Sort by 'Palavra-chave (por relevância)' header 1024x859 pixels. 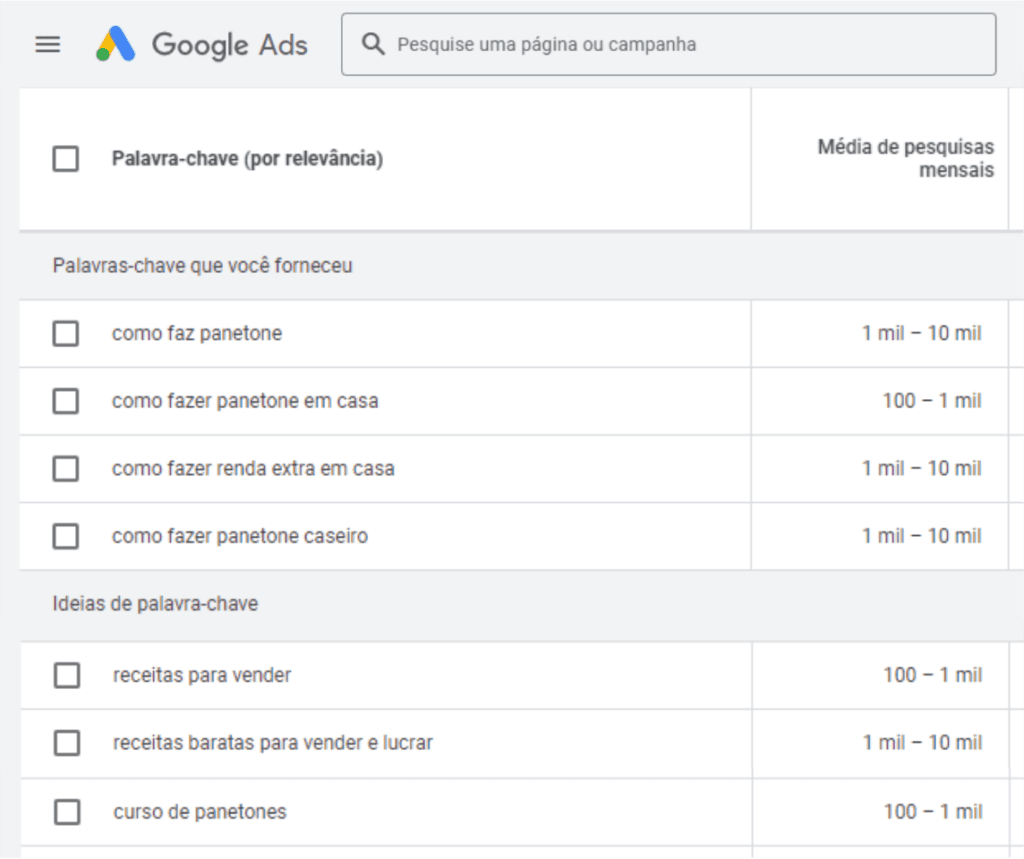coord(247,159)
